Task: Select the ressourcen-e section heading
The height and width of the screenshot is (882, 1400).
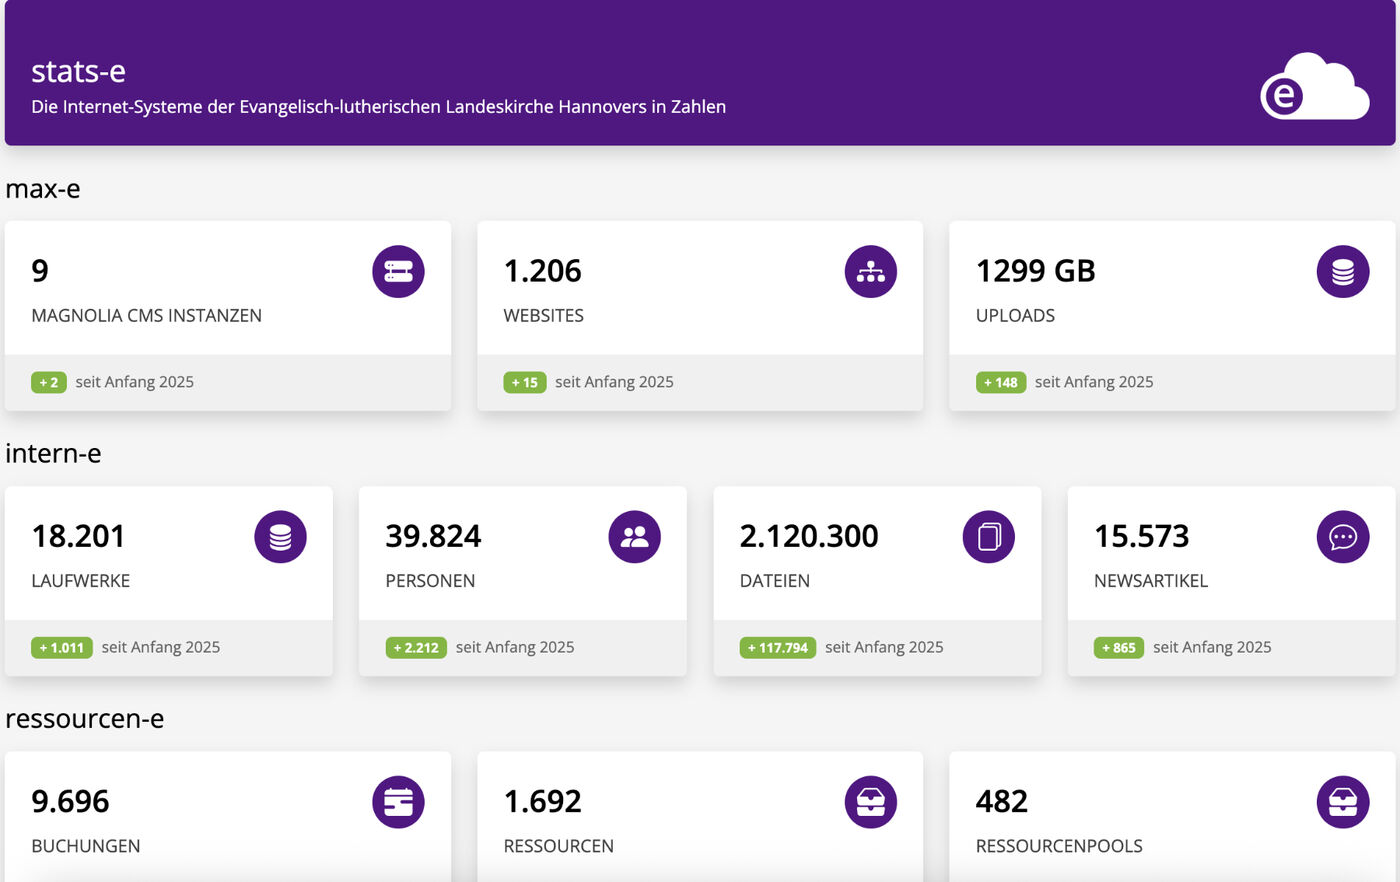Action: [x=84, y=719]
